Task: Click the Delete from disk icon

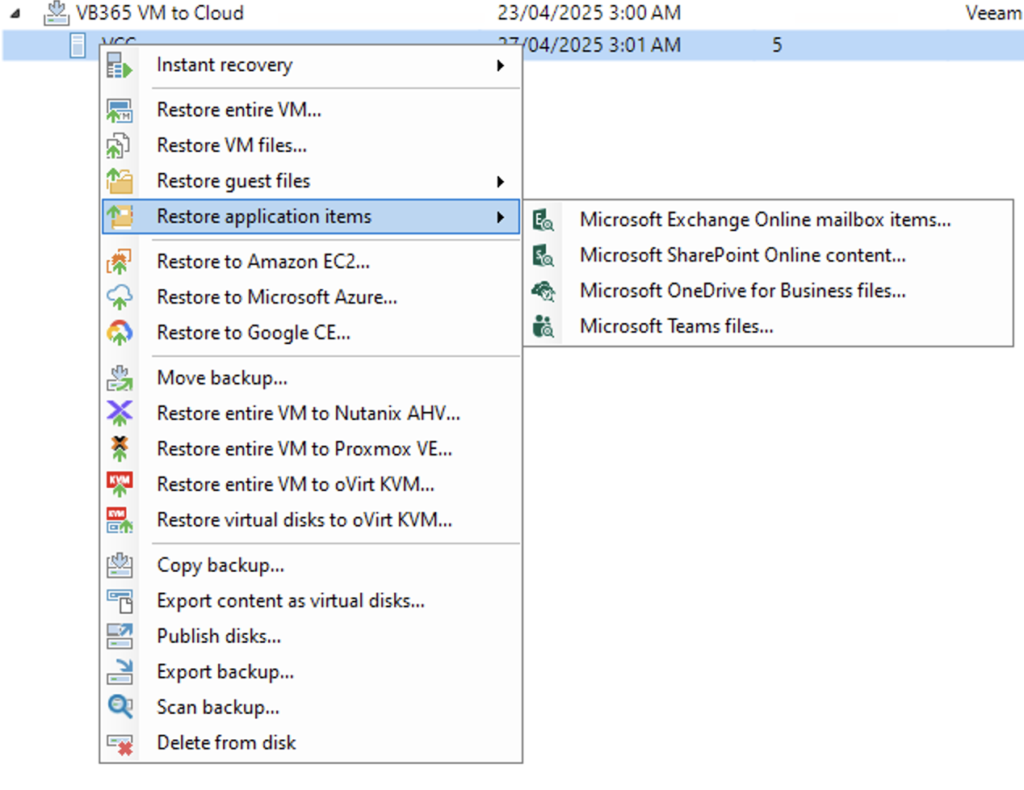Action: (120, 743)
